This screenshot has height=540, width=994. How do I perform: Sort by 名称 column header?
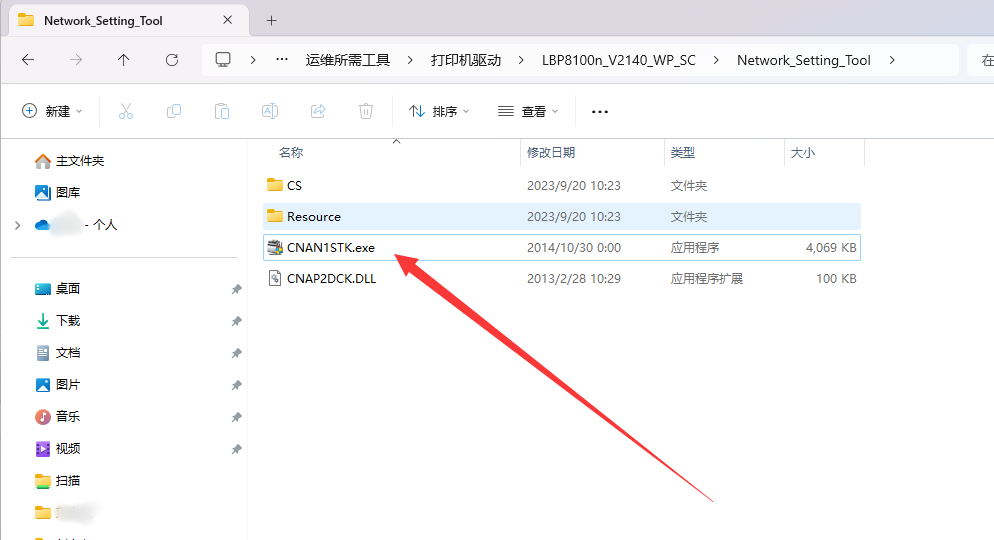pos(291,153)
